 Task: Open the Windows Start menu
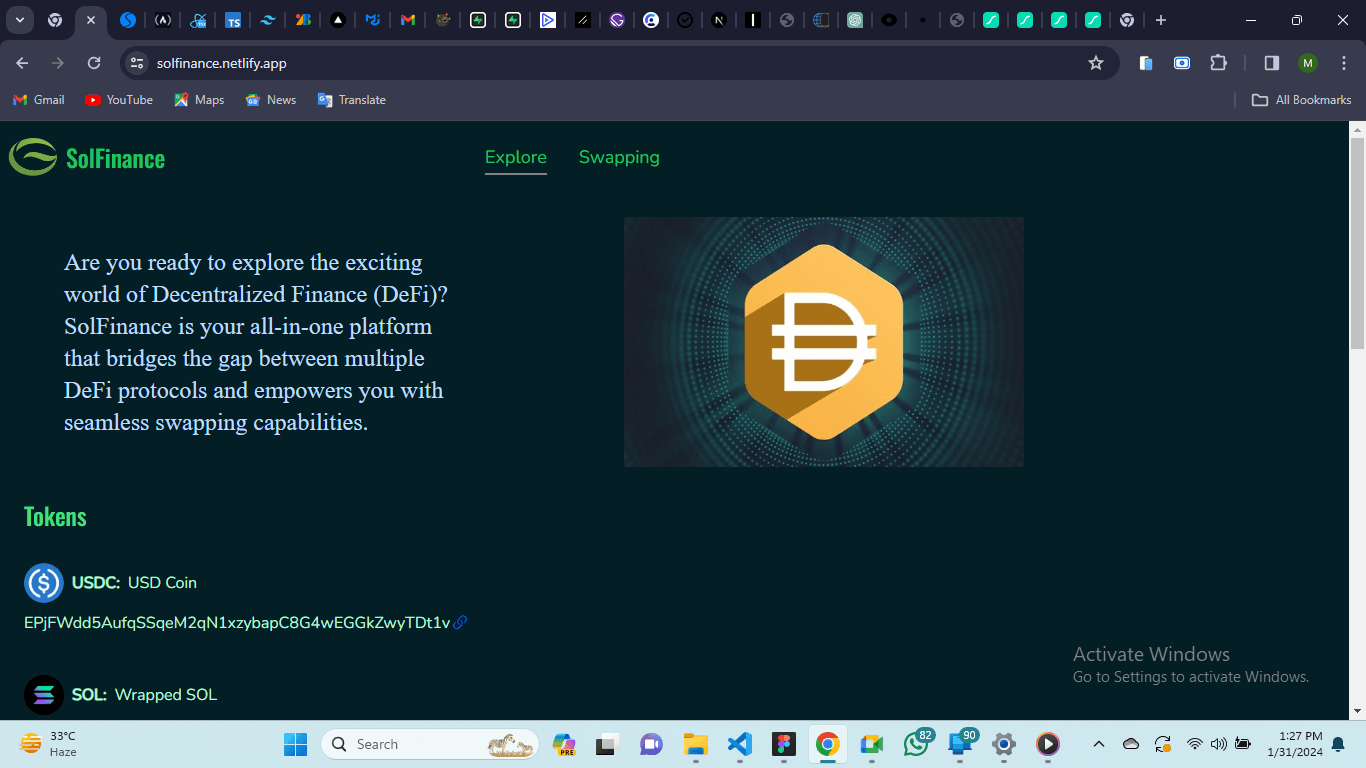tap(296, 744)
